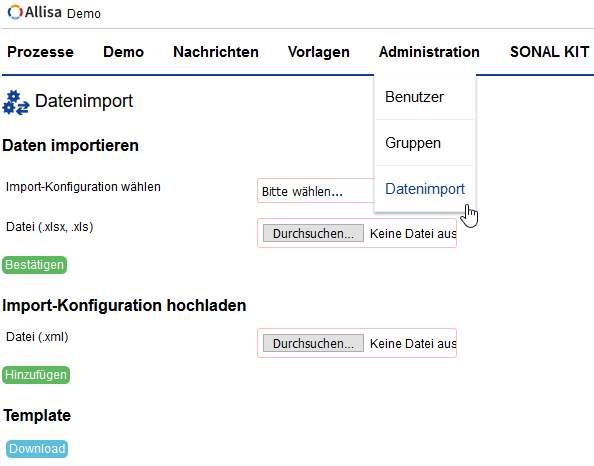594x466 pixels.
Task: Click the blue Download template button
Action: tap(37, 449)
